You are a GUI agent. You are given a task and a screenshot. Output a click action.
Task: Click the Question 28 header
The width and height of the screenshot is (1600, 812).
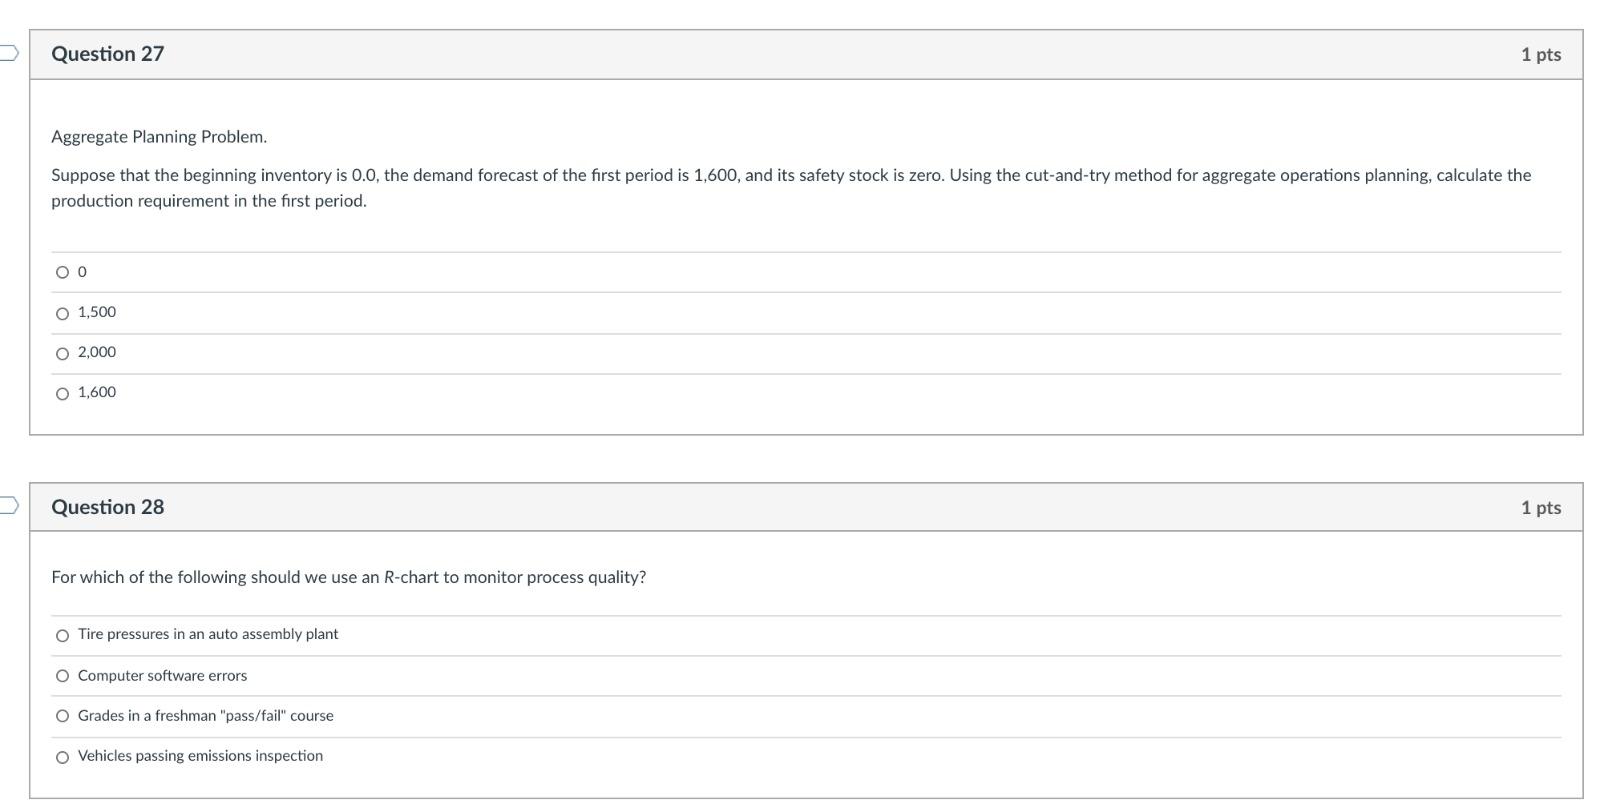click(x=108, y=507)
